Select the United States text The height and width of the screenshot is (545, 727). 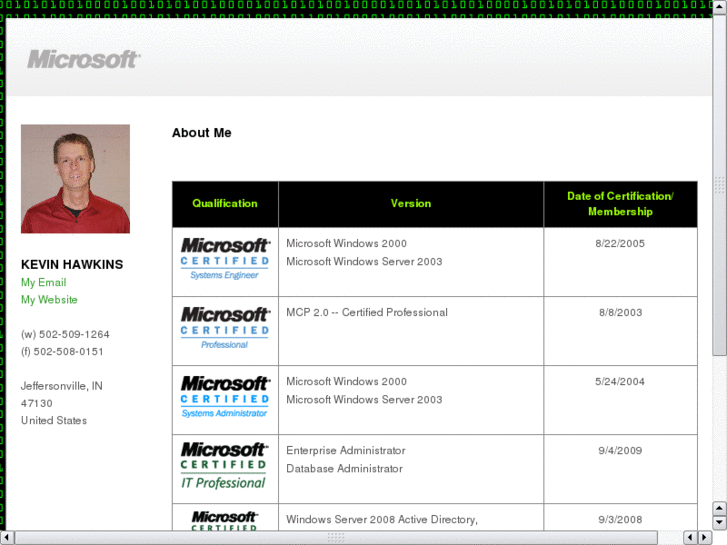click(x=54, y=421)
